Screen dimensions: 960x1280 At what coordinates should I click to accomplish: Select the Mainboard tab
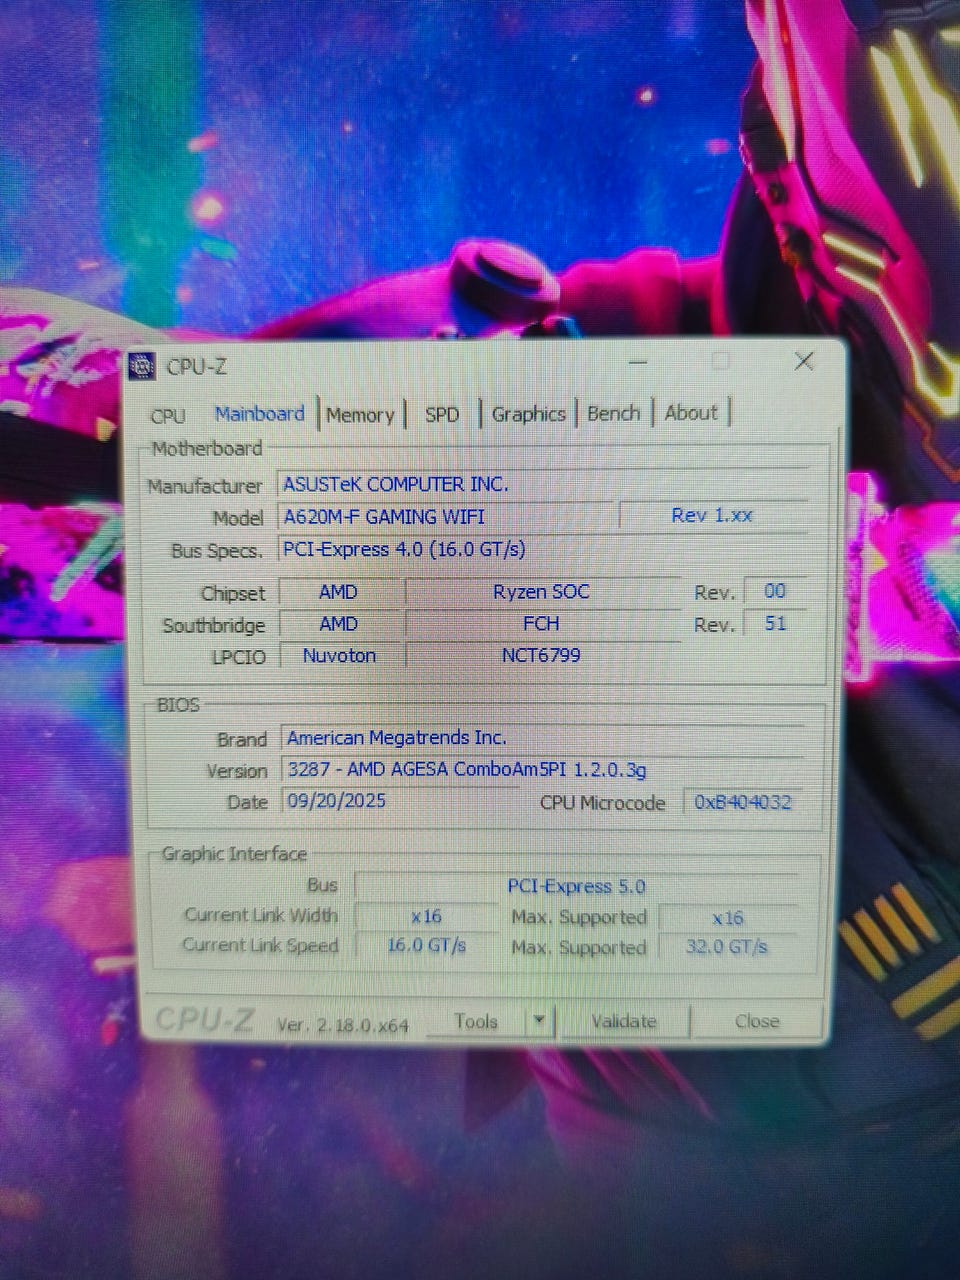(259, 413)
